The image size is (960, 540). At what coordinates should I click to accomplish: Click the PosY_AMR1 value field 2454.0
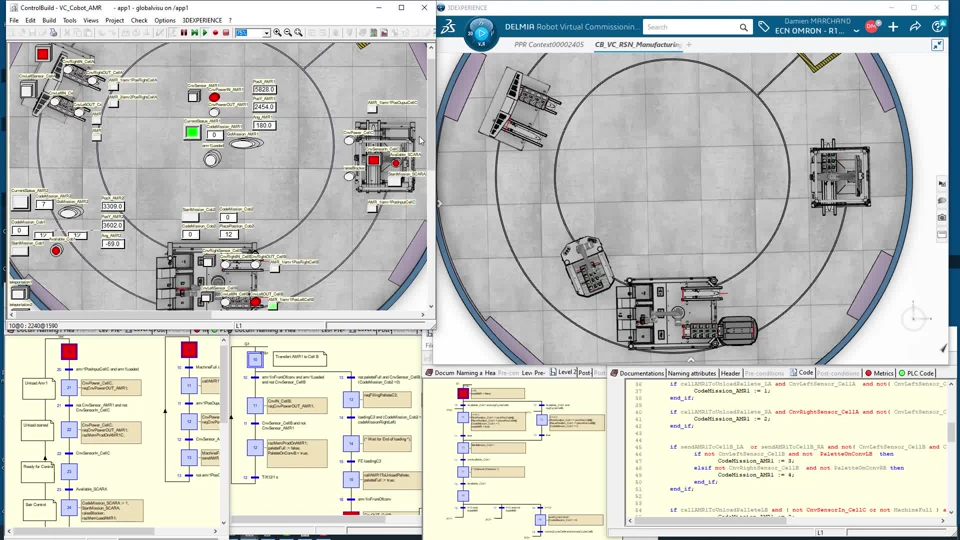tap(264, 107)
